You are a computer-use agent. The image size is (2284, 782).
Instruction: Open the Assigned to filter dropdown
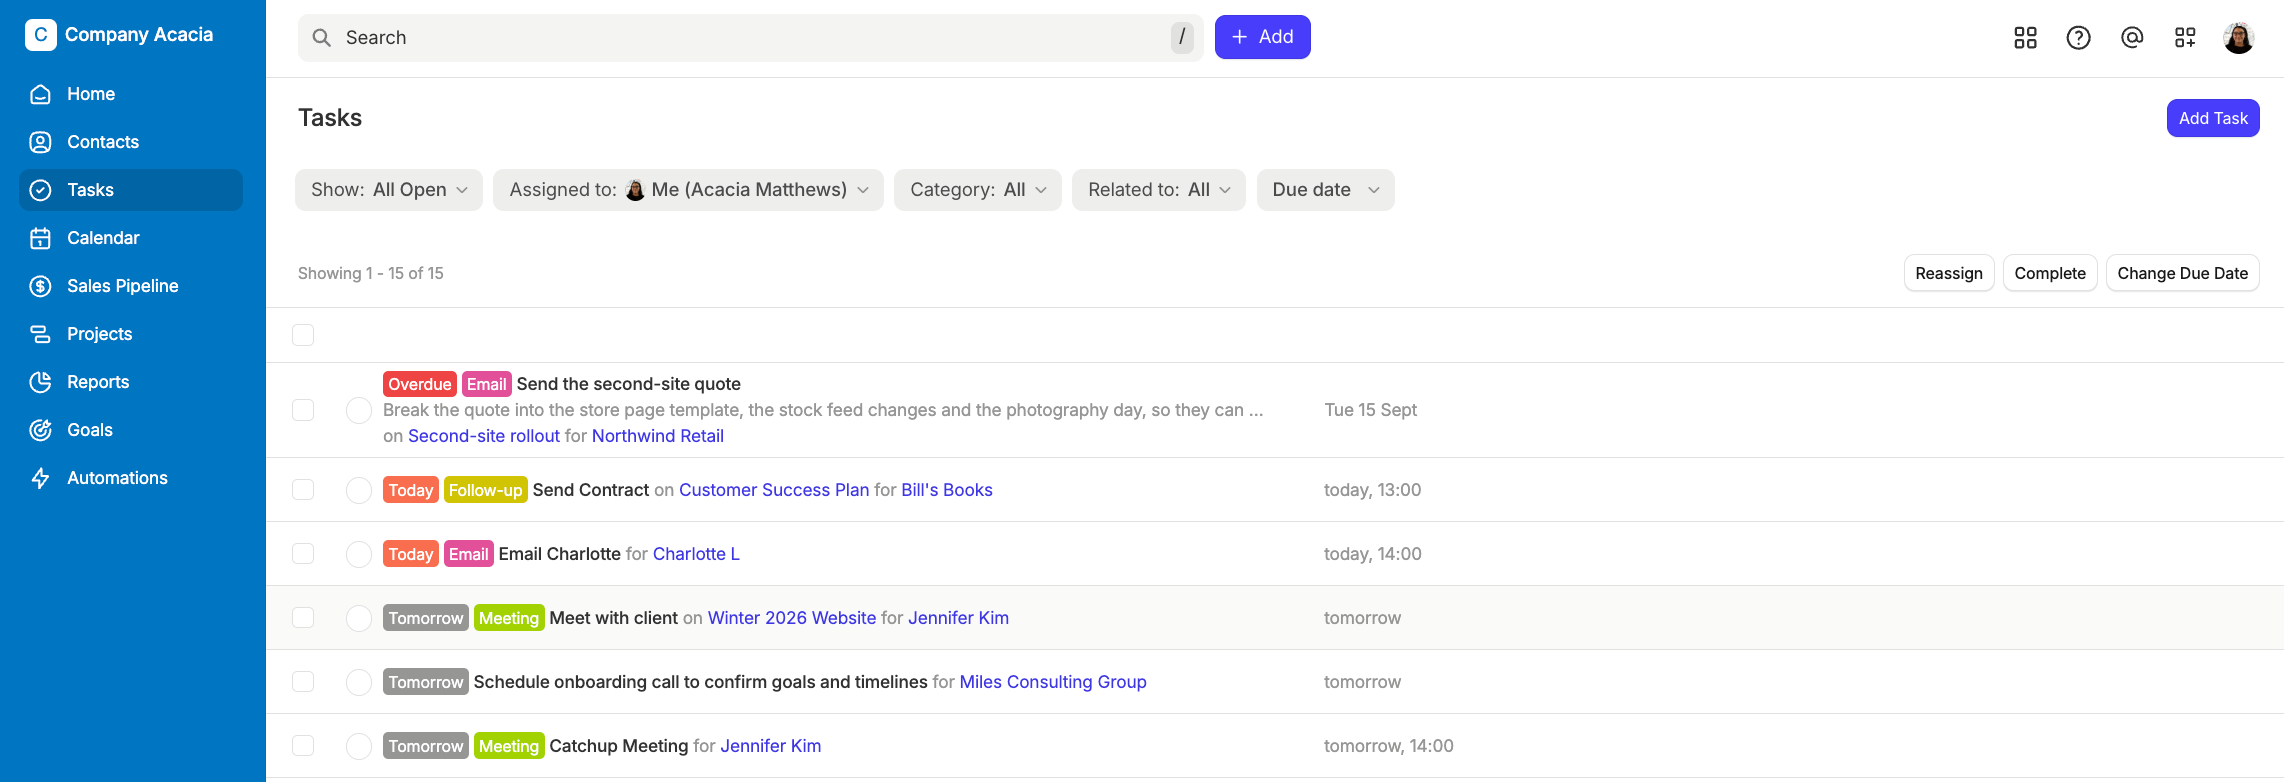[x=688, y=190]
